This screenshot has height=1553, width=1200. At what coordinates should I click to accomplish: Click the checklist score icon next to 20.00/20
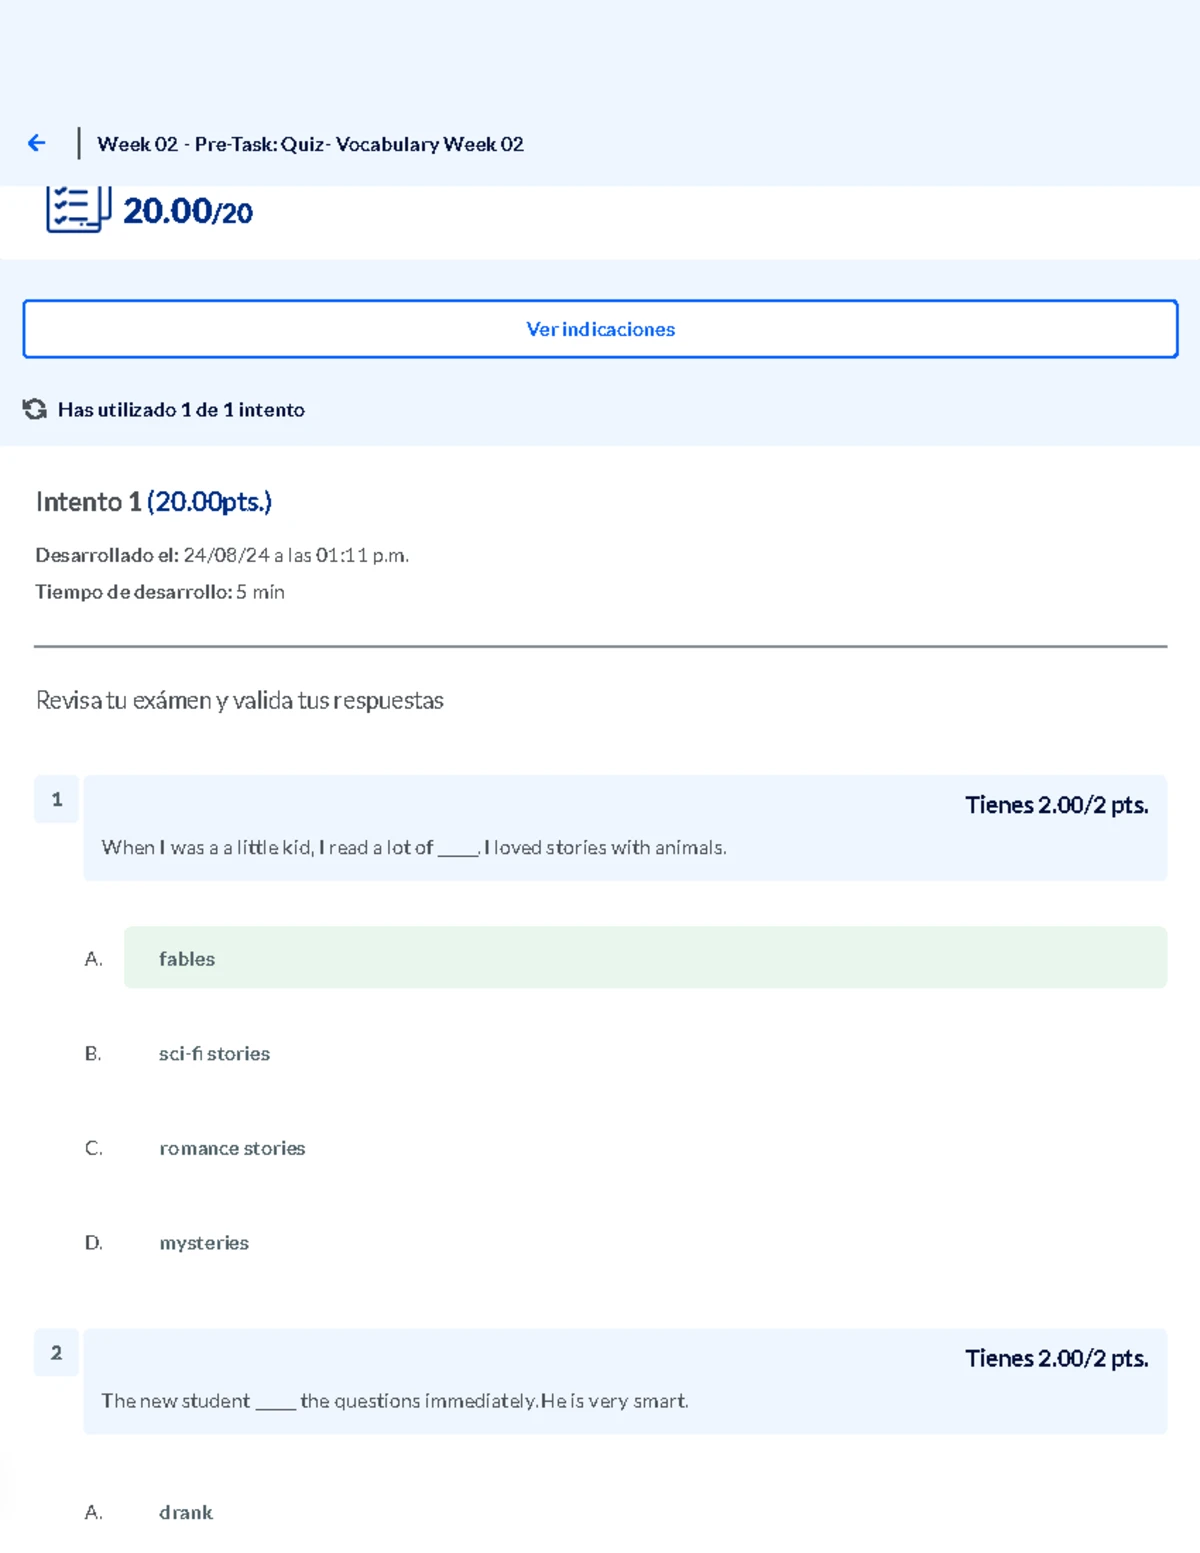[x=78, y=210]
